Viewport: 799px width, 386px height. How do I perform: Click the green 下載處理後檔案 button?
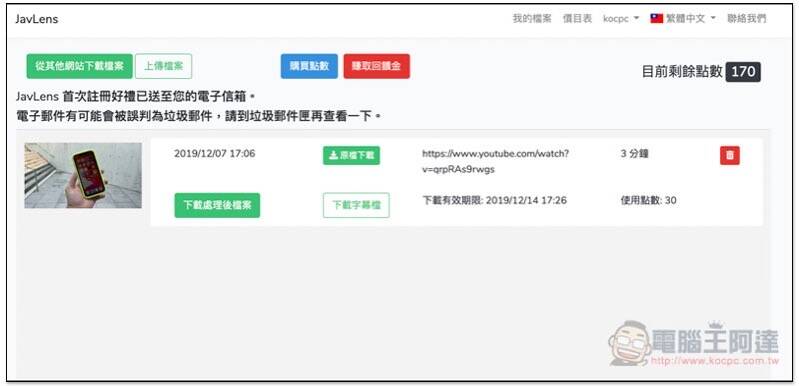(x=217, y=205)
